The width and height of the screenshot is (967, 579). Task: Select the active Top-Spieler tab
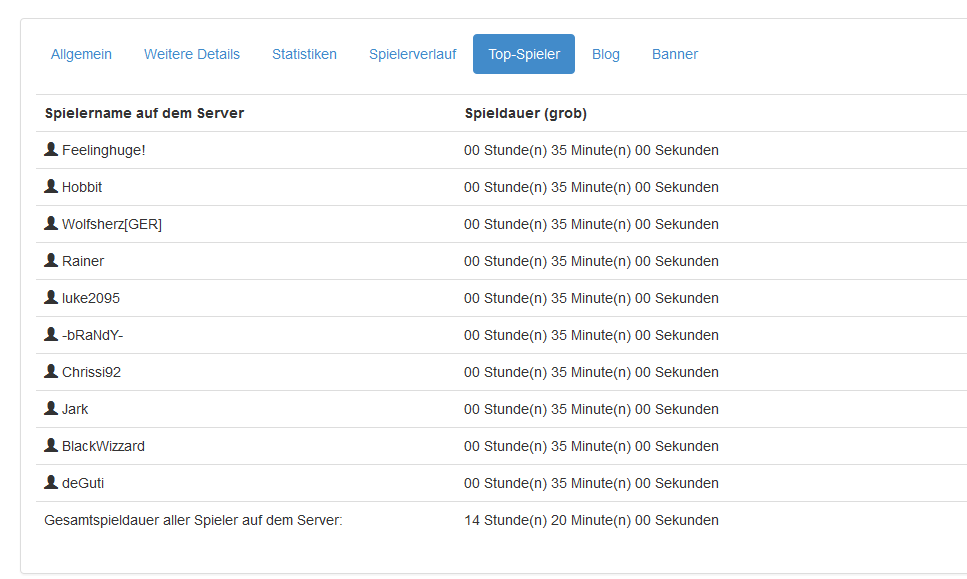(524, 54)
